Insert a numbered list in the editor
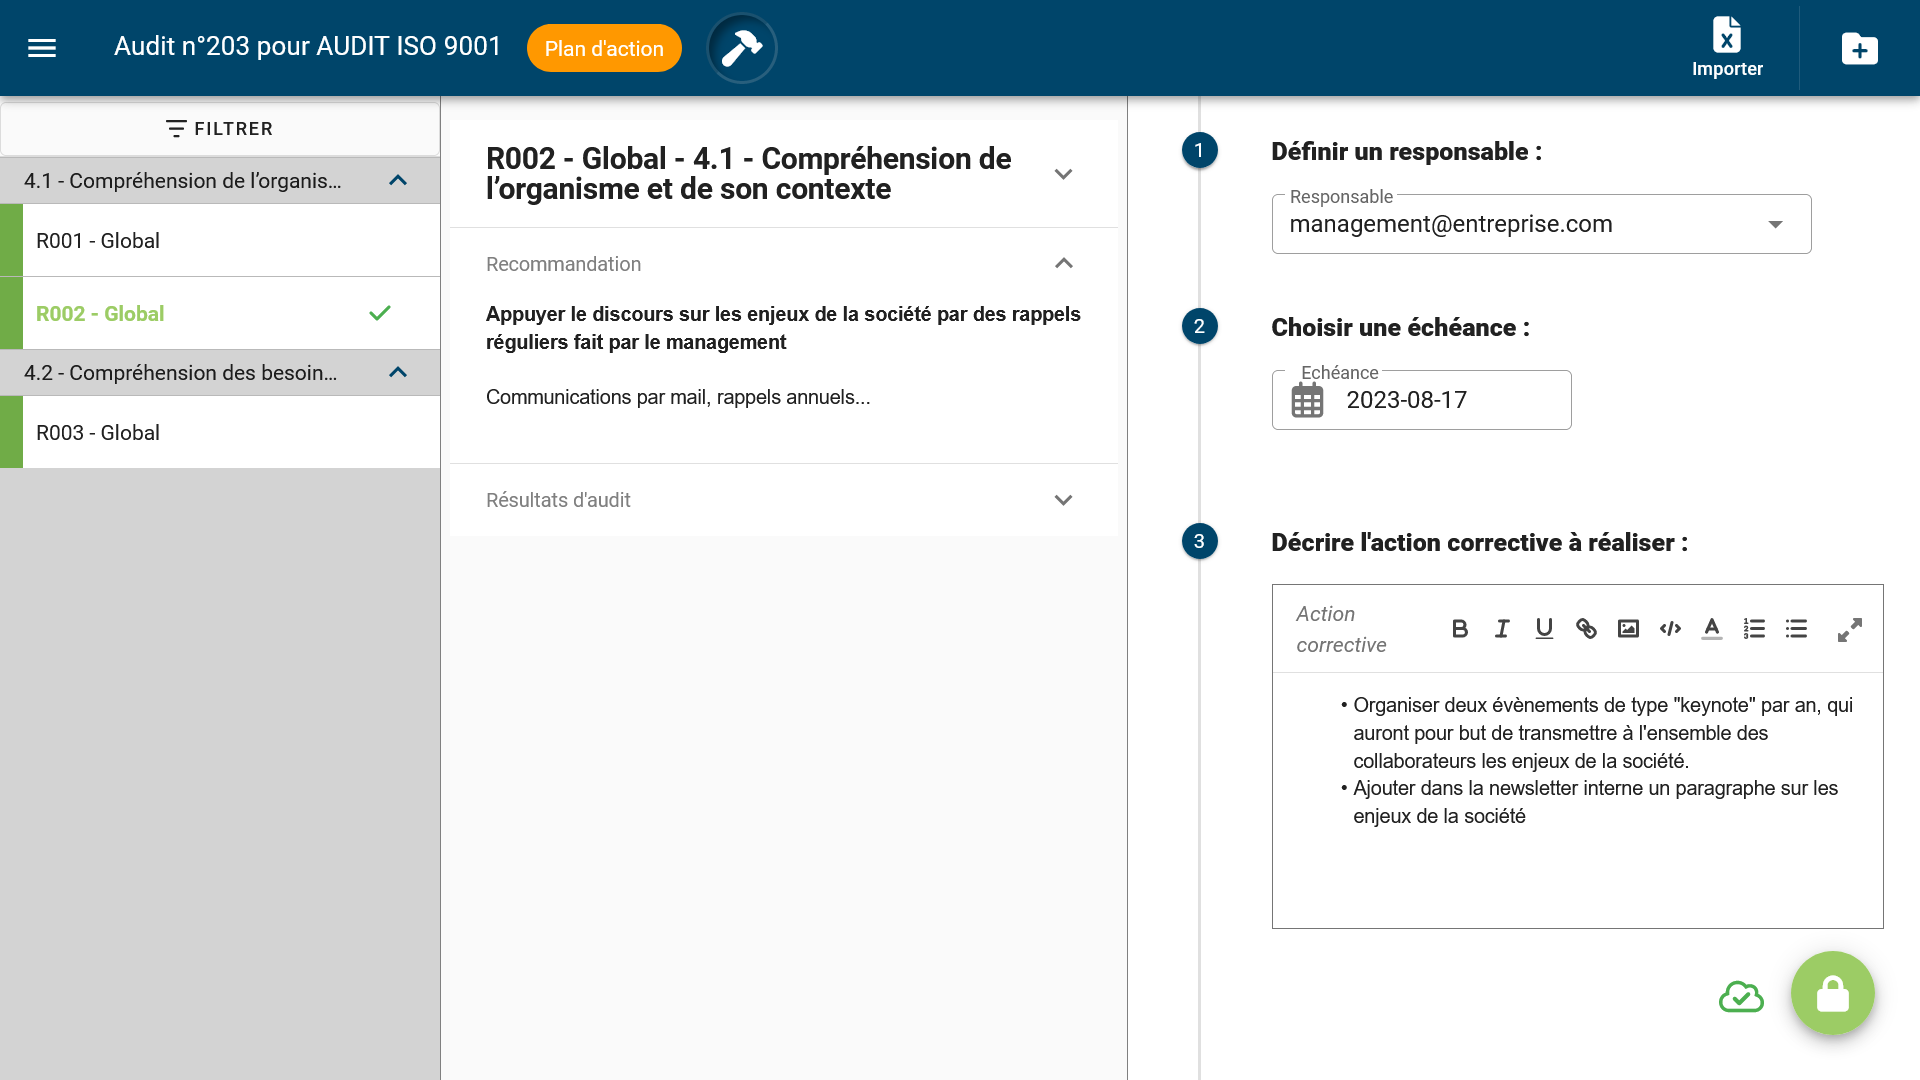The height and width of the screenshot is (1080, 1920). pos(1754,628)
